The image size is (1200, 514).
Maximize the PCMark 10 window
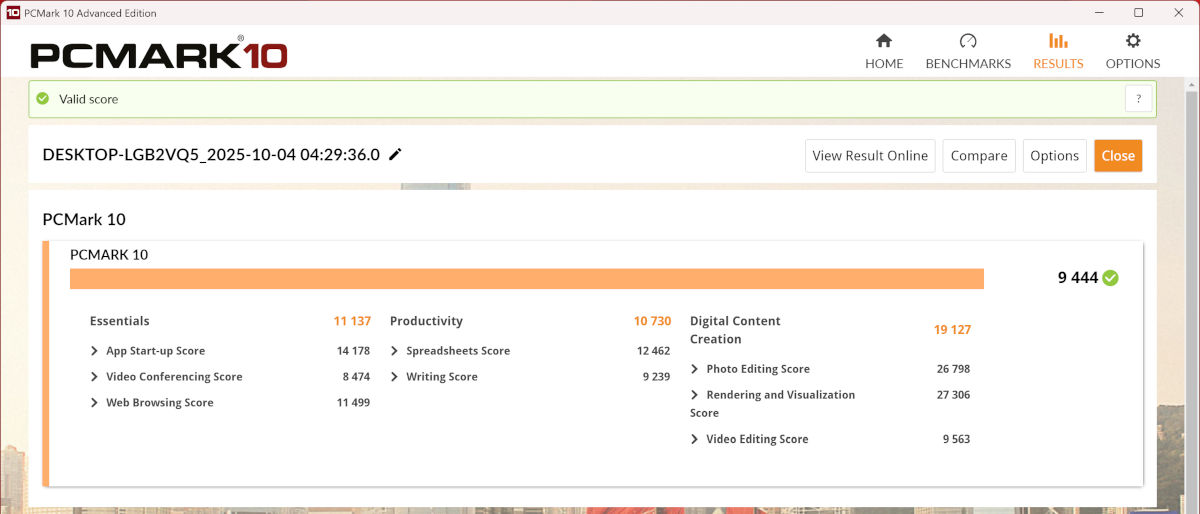(1138, 13)
